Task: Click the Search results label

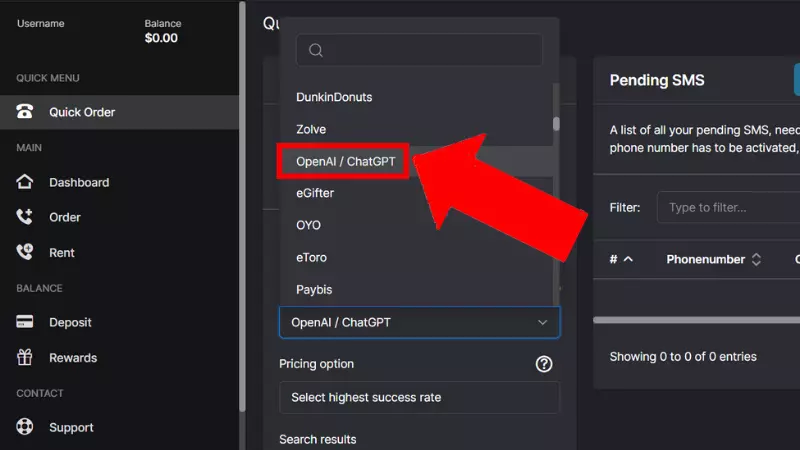Action: (x=317, y=439)
